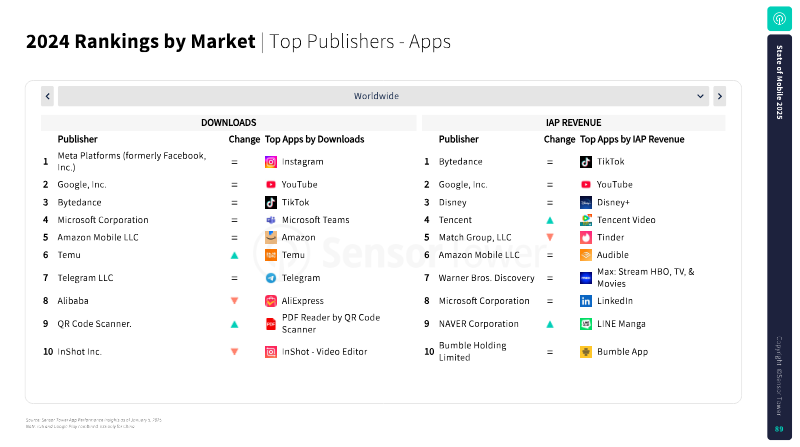The height and width of the screenshot is (447, 800).
Task: Open the Worldwide market dropdown
Action: (383, 96)
